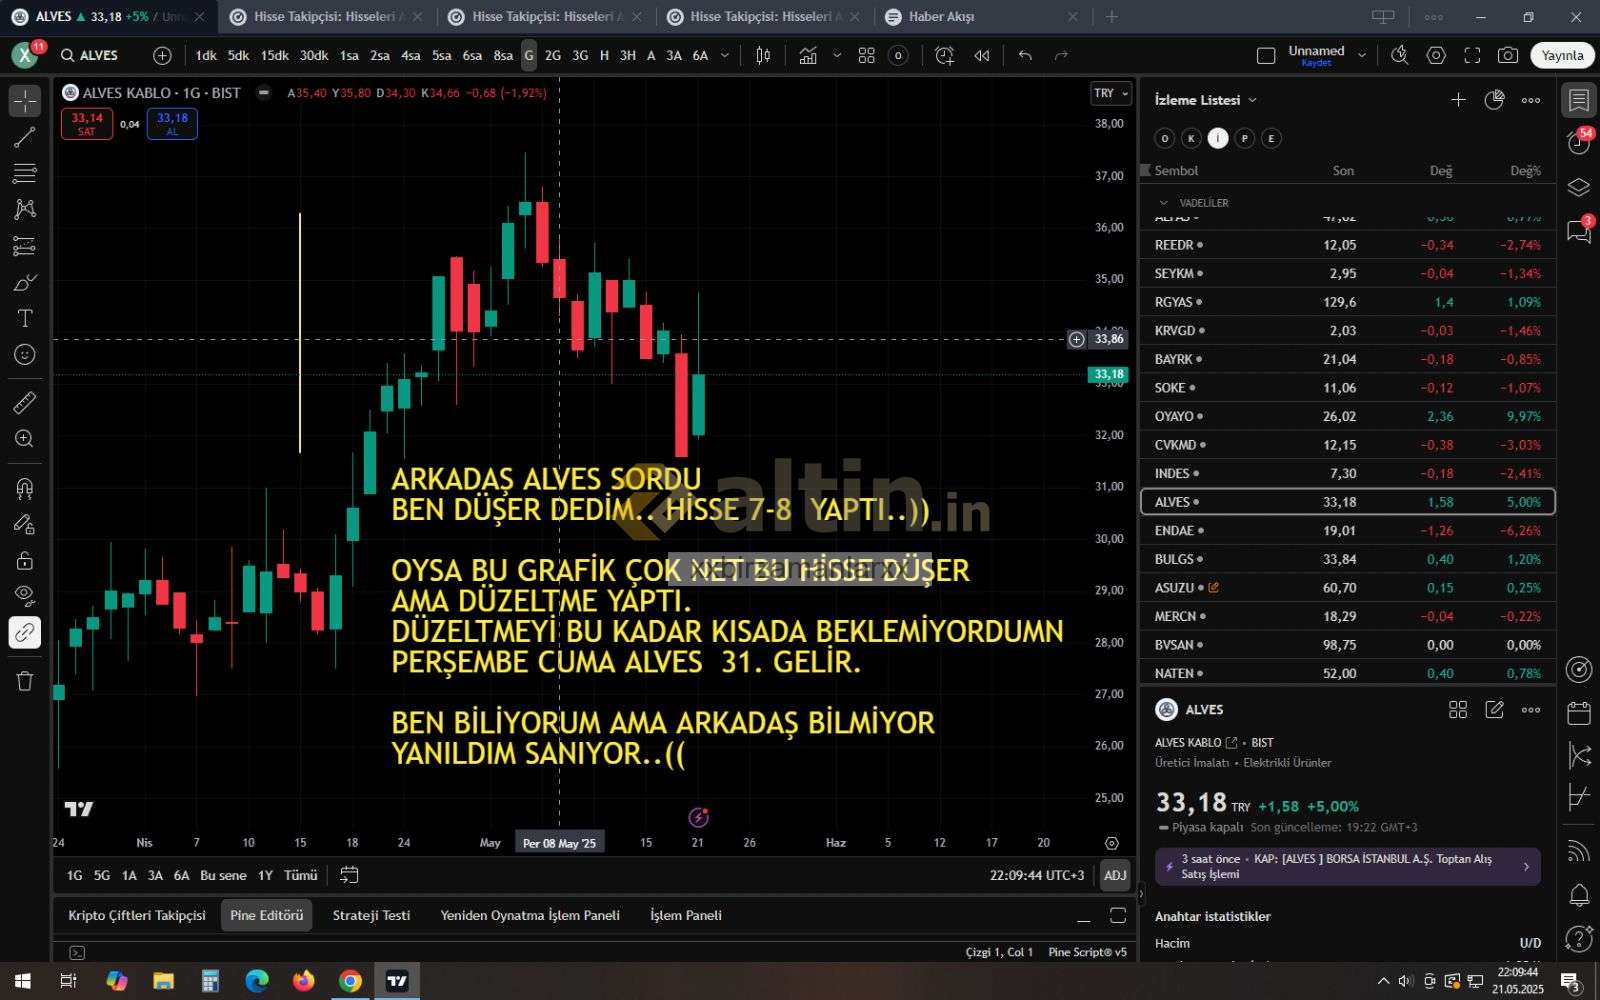Toggle lock all drawing tools
The height and width of the screenshot is (1000, 1600).
point(25,560)
